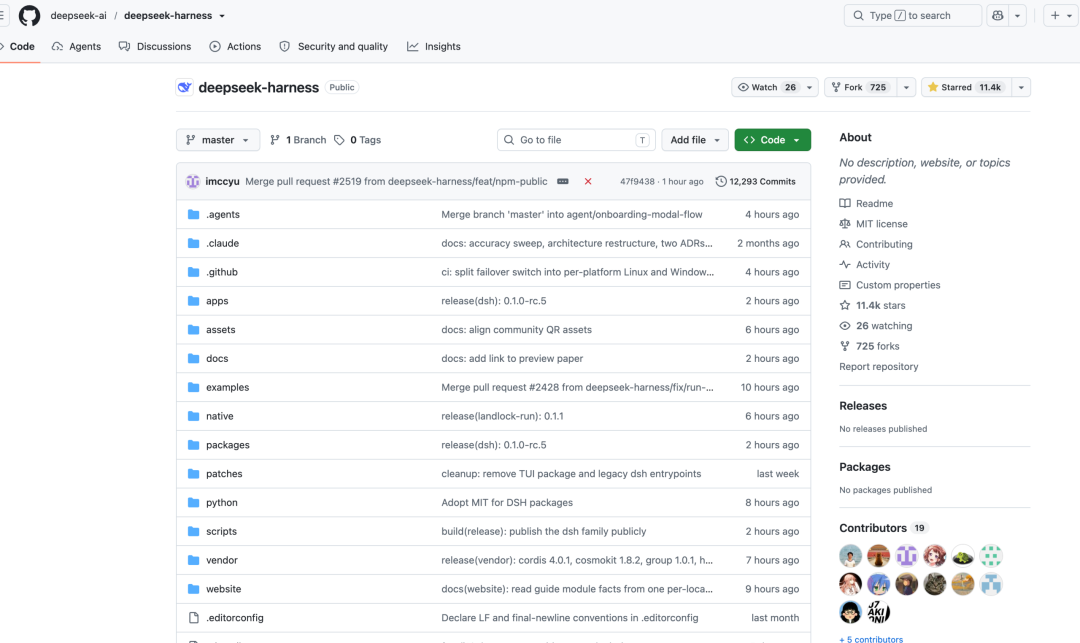Open the + 5 contributors link
Viewport: 1080px width, 643px height.
click(871, 639)
